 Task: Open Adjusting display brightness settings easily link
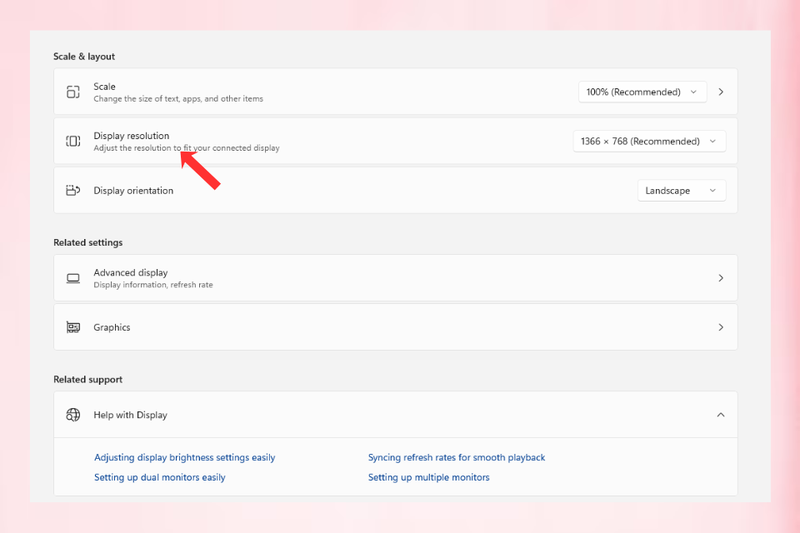coord(185,458)
